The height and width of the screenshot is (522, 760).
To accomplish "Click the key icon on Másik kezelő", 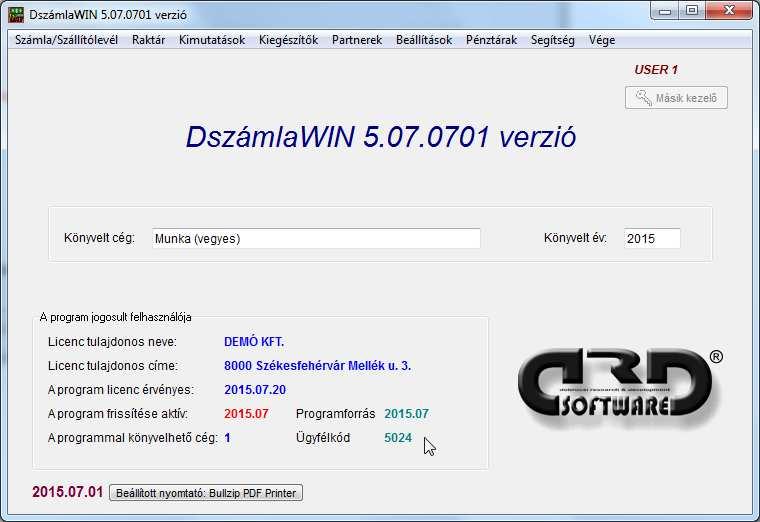I will tap(644, 98).
